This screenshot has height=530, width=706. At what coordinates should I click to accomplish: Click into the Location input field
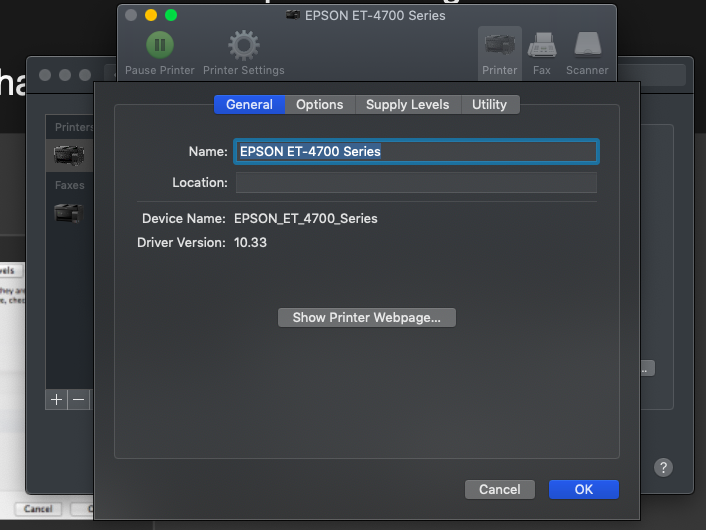416,182
